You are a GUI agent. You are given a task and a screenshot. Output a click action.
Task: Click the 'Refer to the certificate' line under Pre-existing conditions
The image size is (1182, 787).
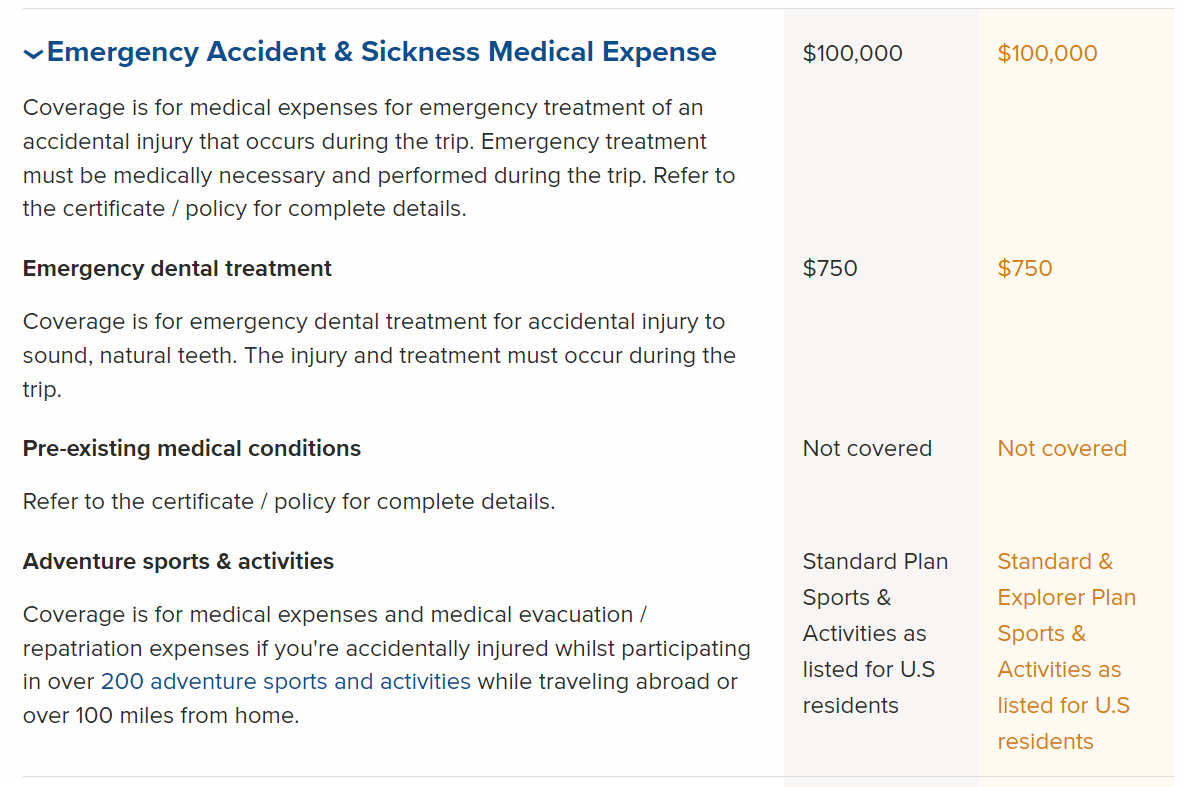point(288,502)
